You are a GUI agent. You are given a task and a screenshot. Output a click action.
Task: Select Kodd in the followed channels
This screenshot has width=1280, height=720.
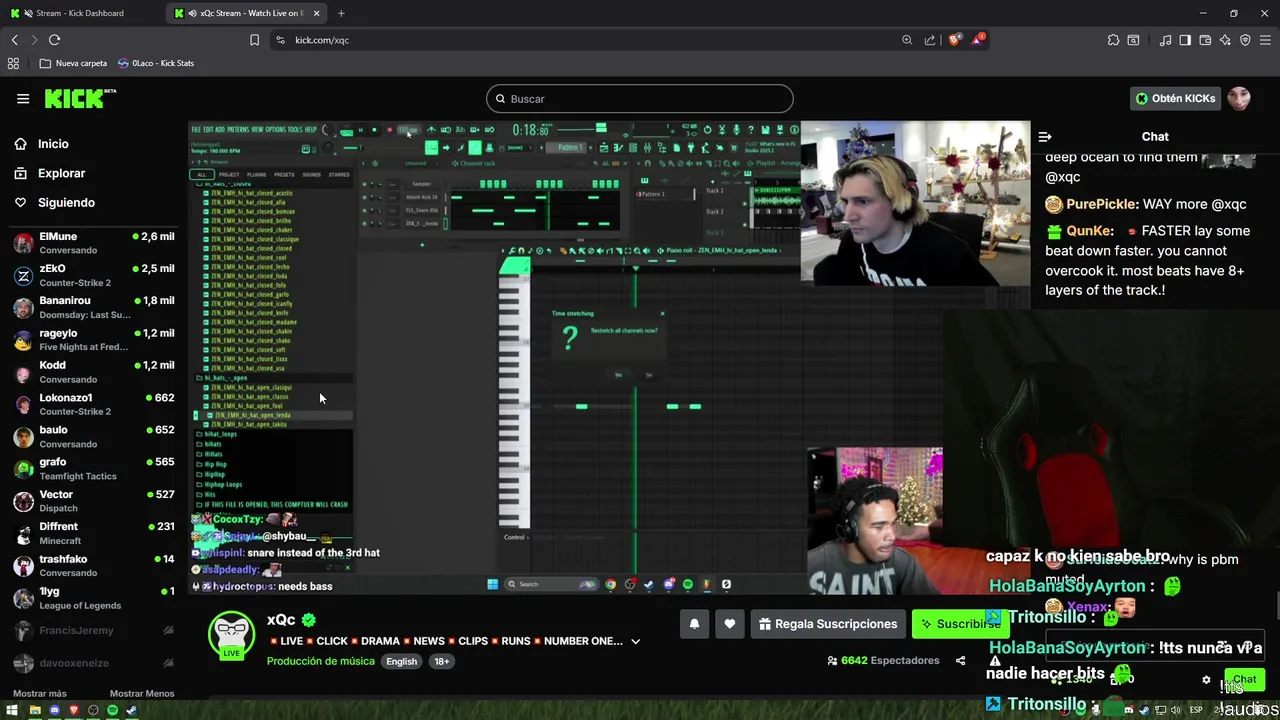tap(93, 372)
